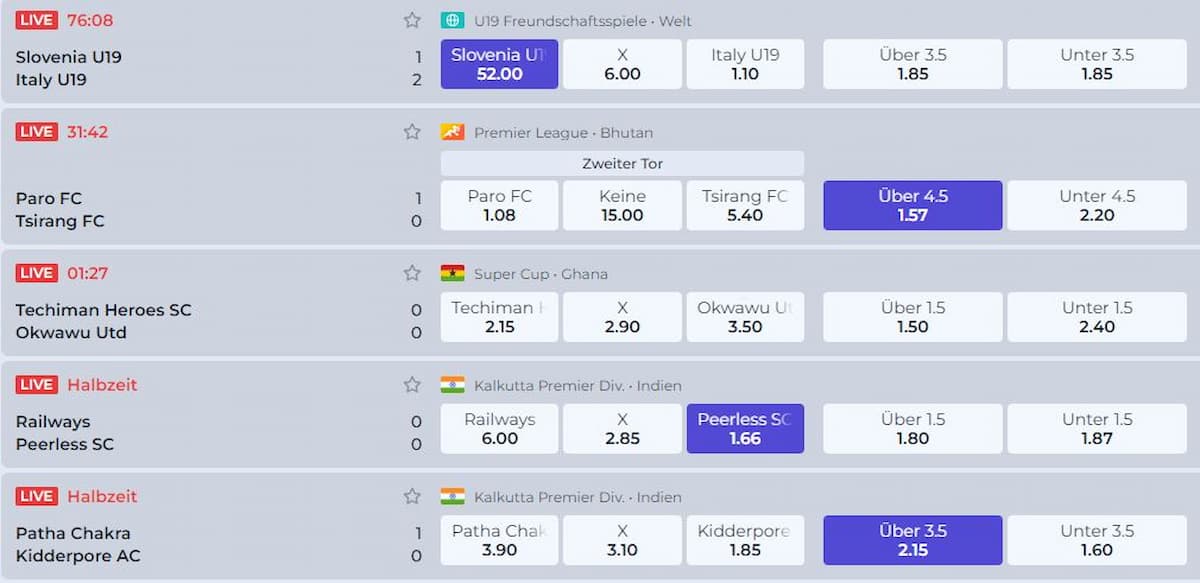The image size is (1200, 583).
Task: Add Techiman Heroes match to favorites
Action: pyautogui.click(x=412, y=273)
